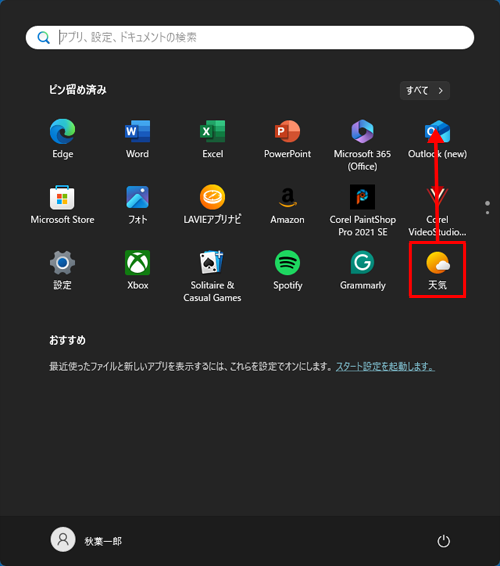Click the search magnifier icon
500x566 pixels.
[x=43, y=38]
